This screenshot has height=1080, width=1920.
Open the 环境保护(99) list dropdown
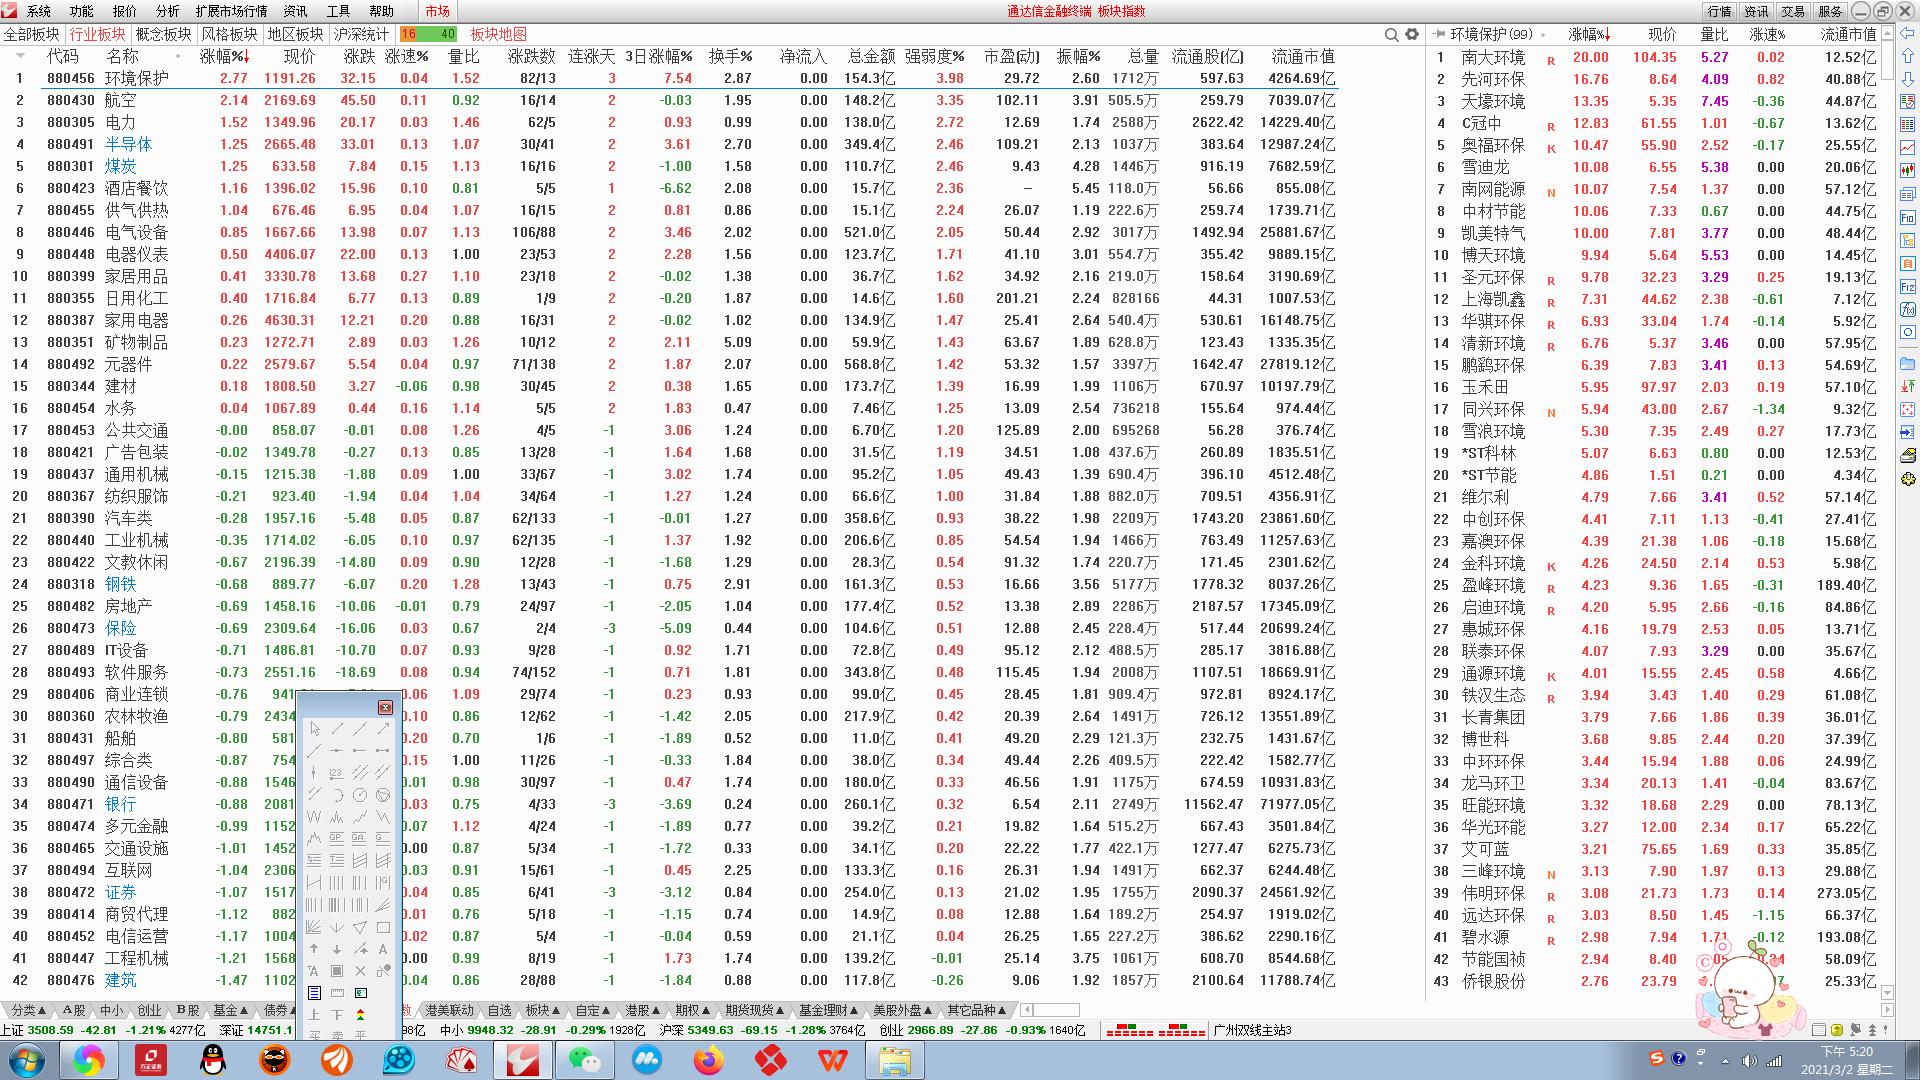[1543, 34]
